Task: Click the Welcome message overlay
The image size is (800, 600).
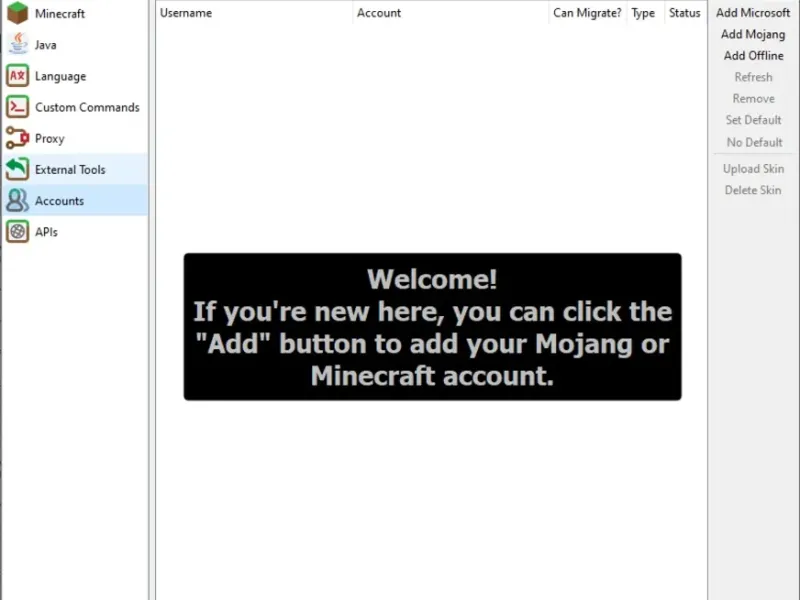Action: point(432,327)
